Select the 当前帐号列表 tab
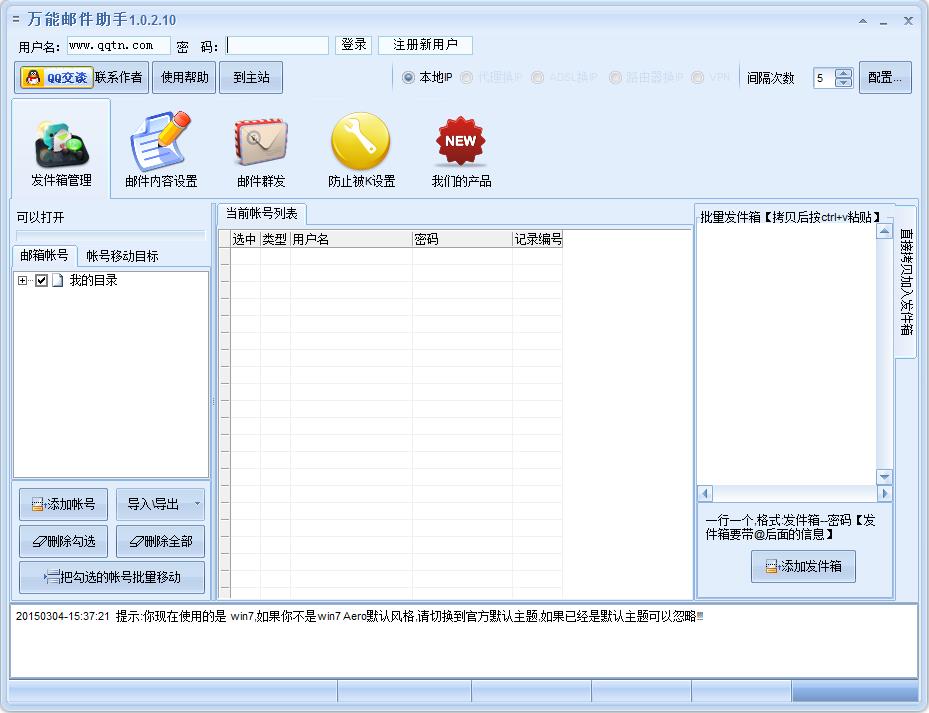929x713 pixels. click(x=262, y=213)
